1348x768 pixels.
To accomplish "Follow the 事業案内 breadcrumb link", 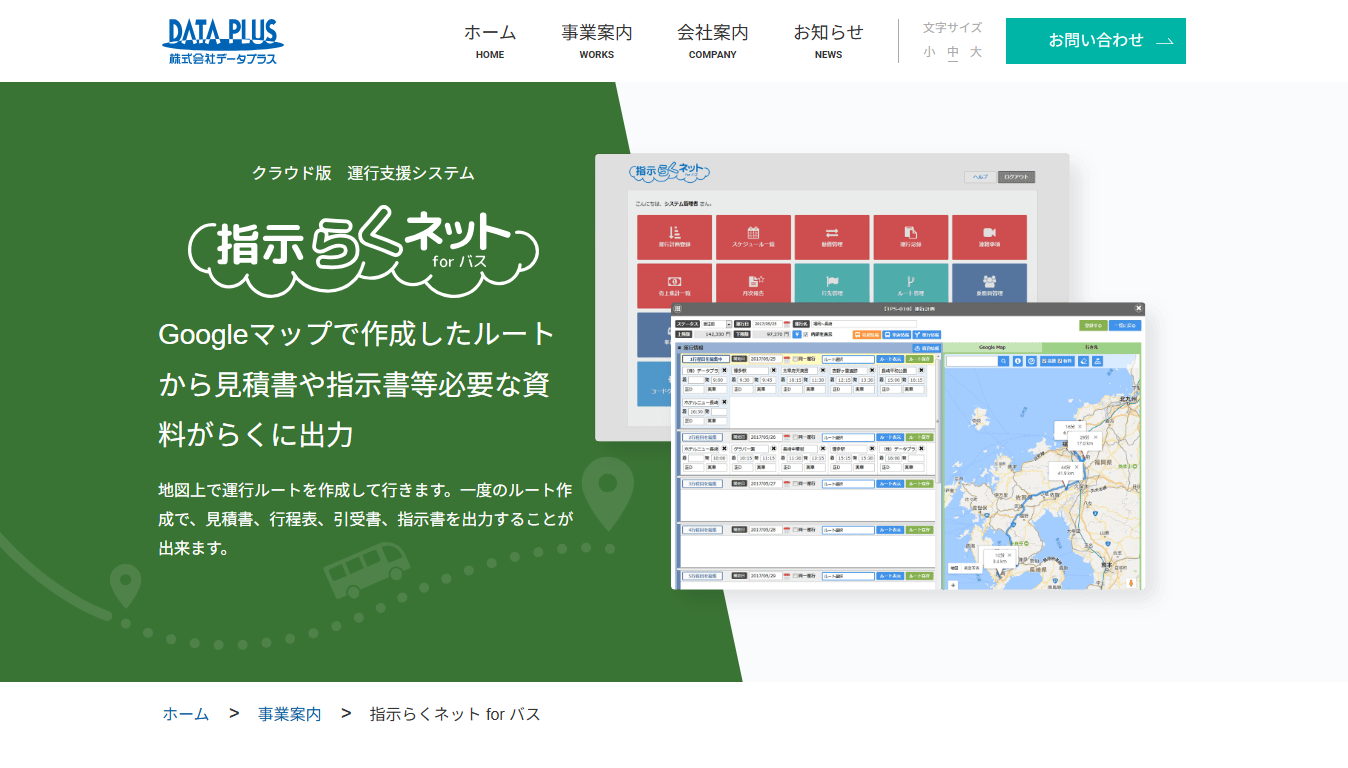I will coord(290,714).
